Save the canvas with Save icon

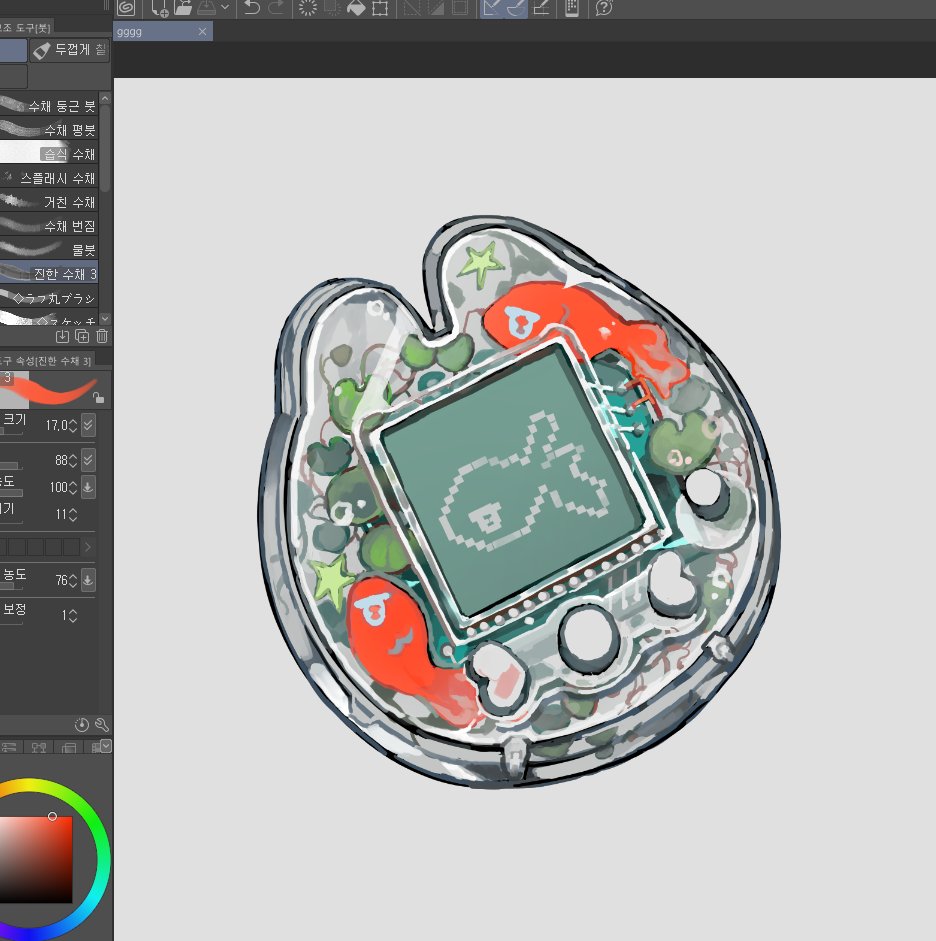pyautogui.click(x=206, y=8)
